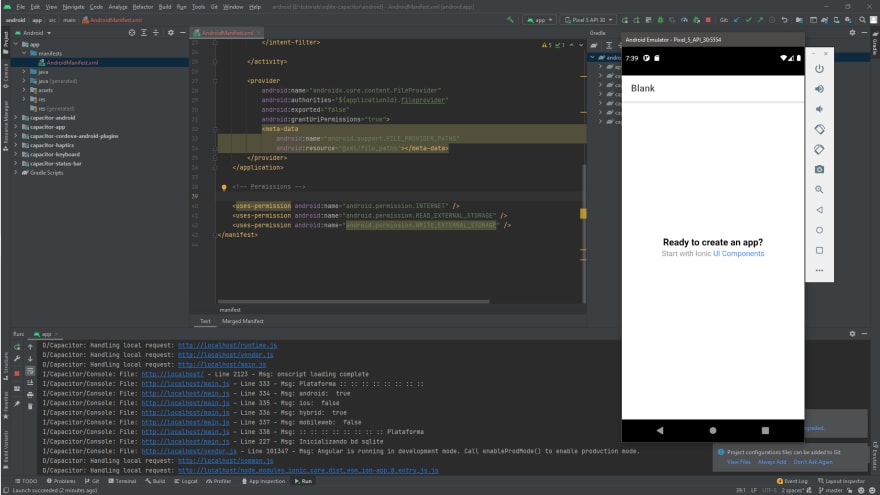880x495 pixels.
Task: Click emulator Rotate Right icon
Action: [x=819, y=149]
